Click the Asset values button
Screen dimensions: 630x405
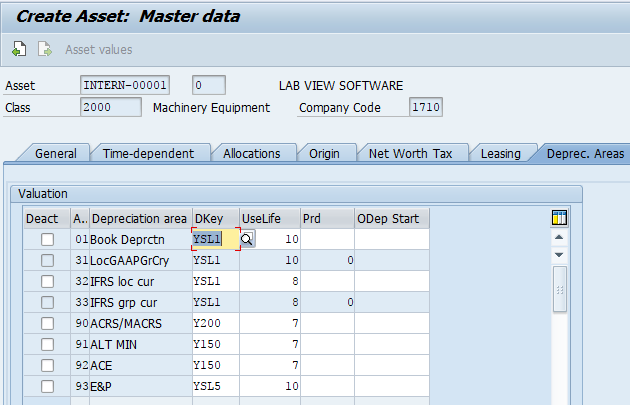click(98, 49)
